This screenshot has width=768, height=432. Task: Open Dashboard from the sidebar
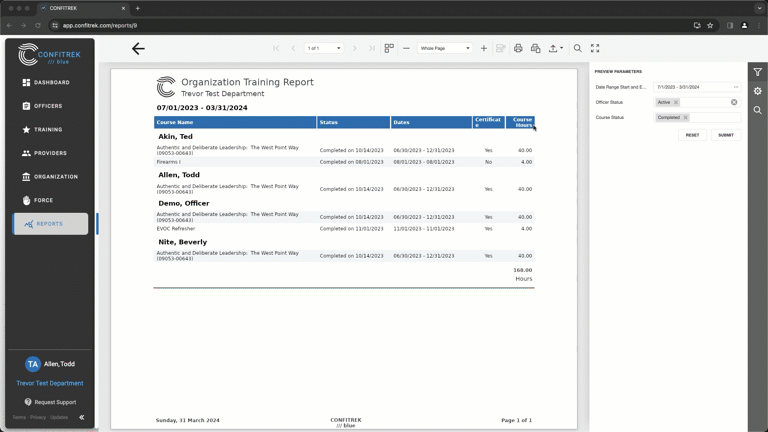click(x=50, y=82)
